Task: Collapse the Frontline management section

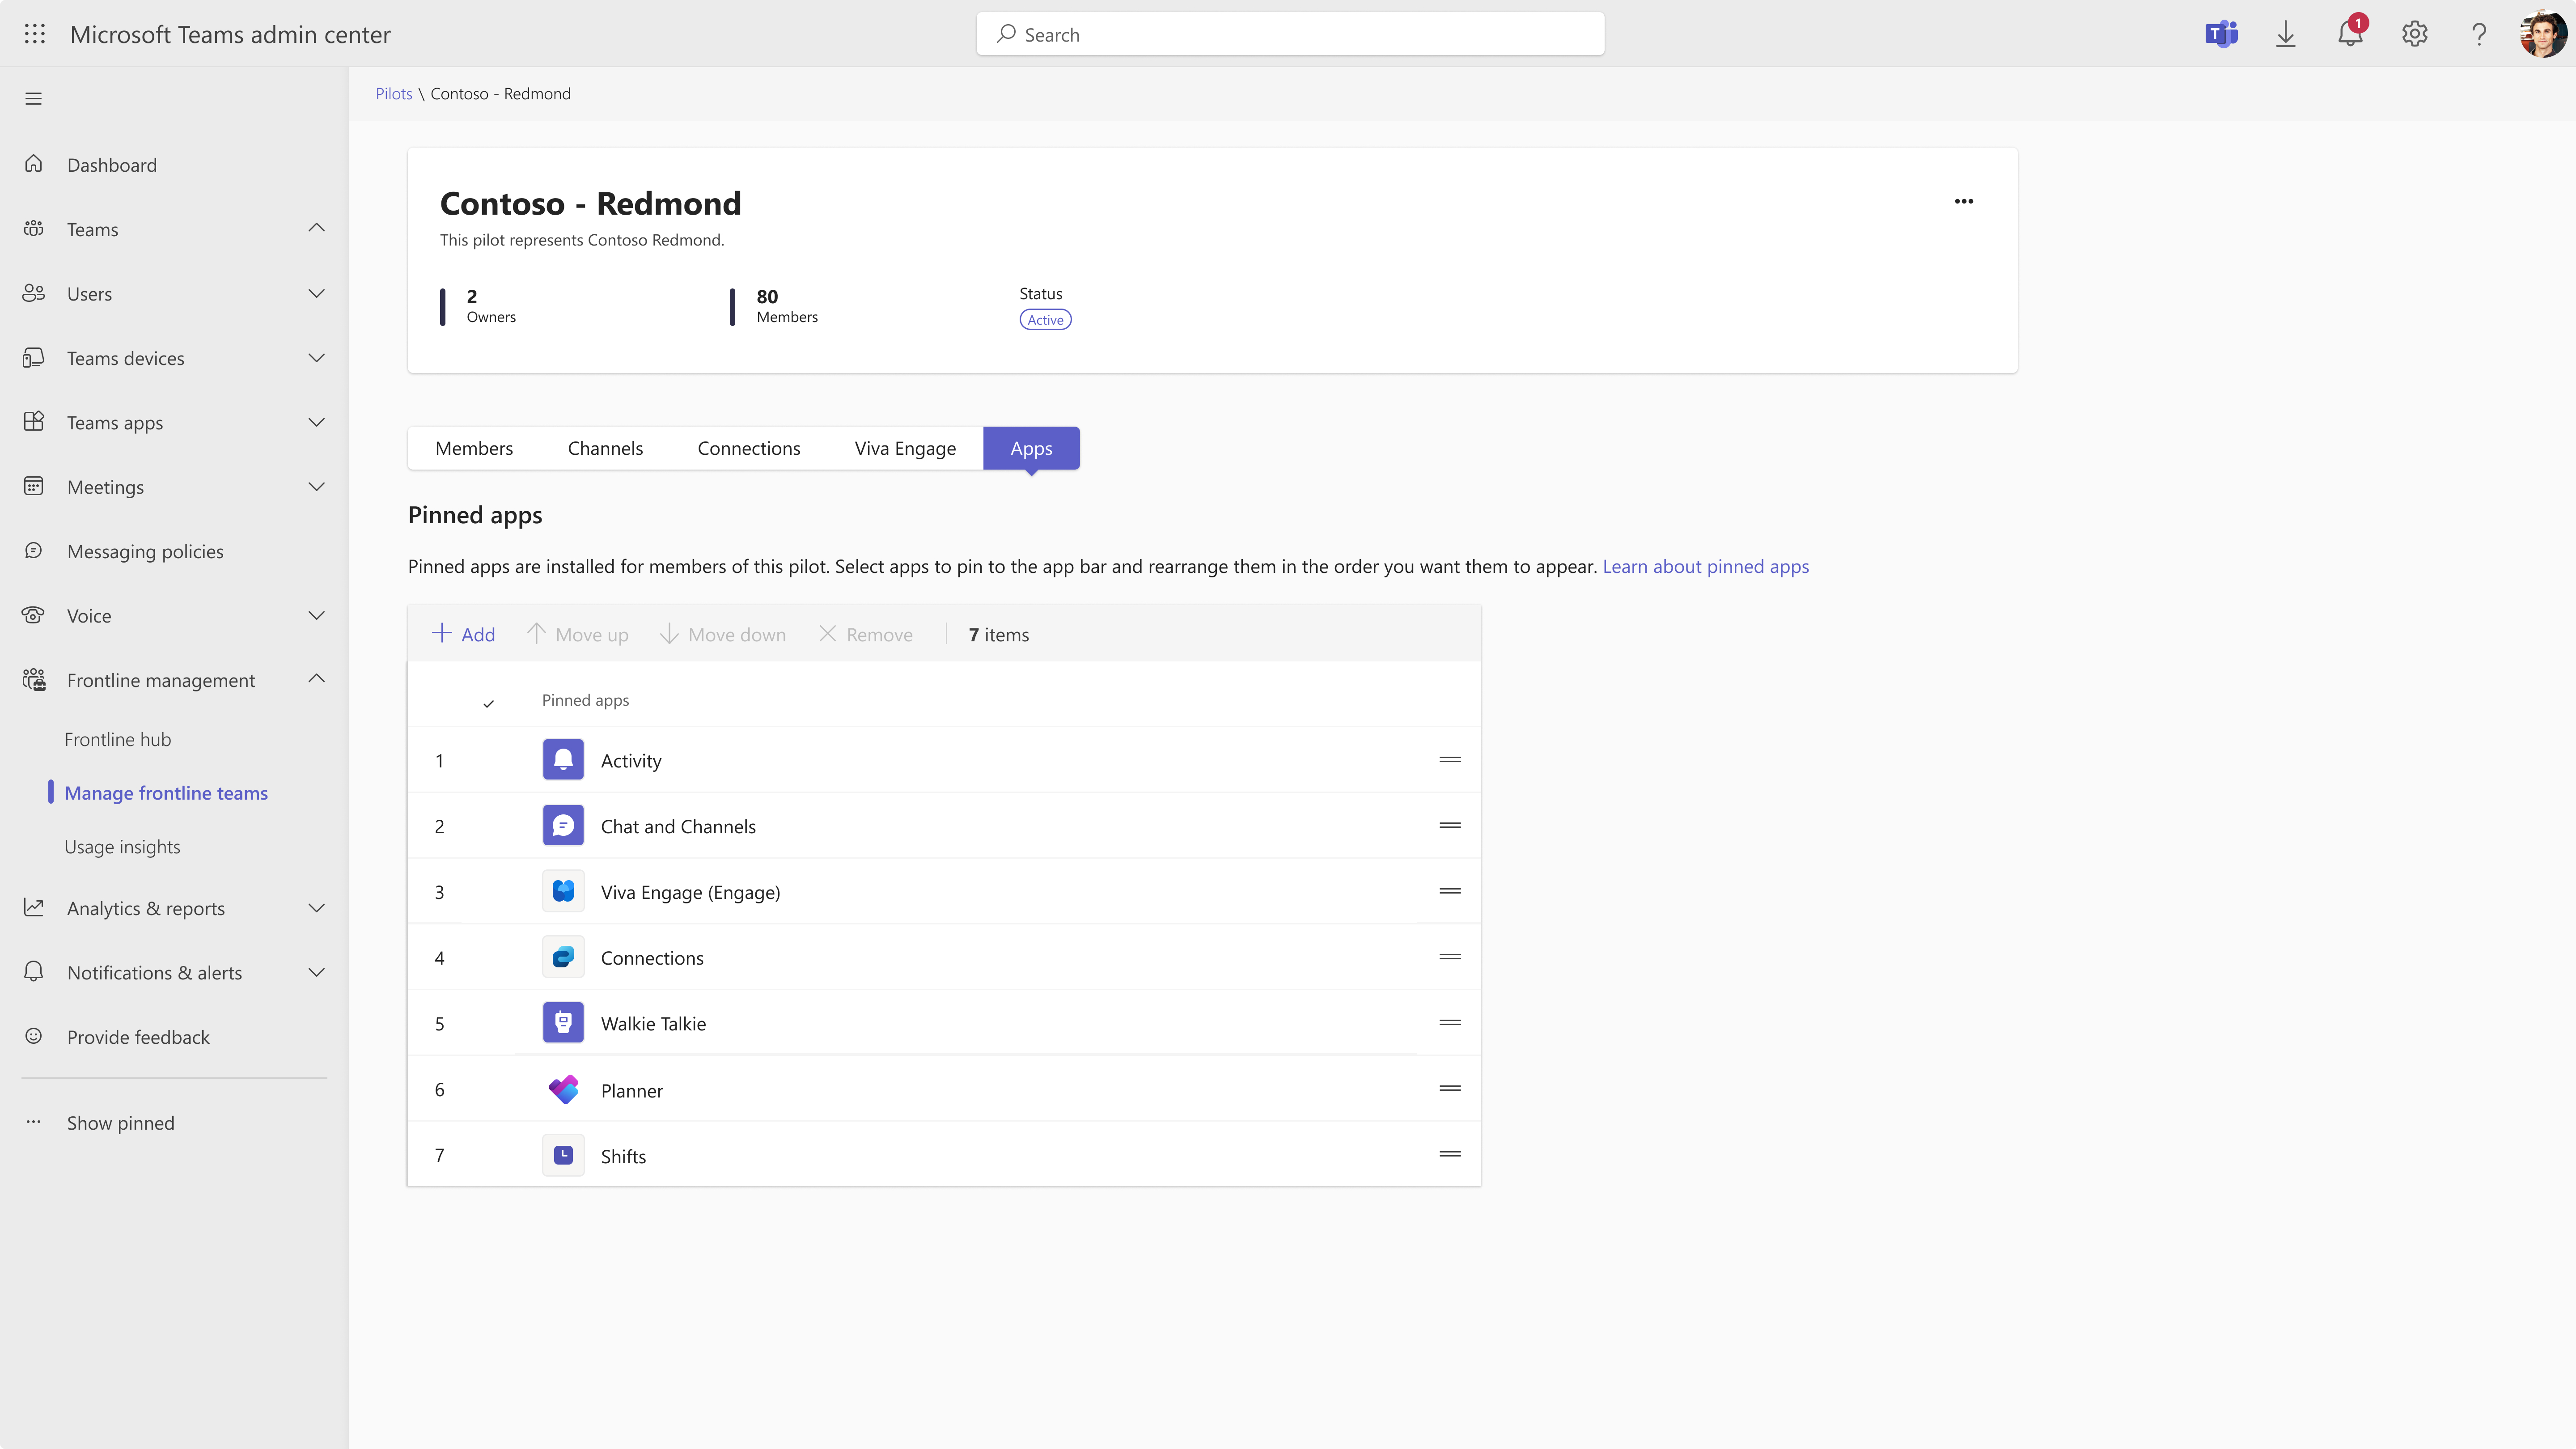Action: point(316,679)
